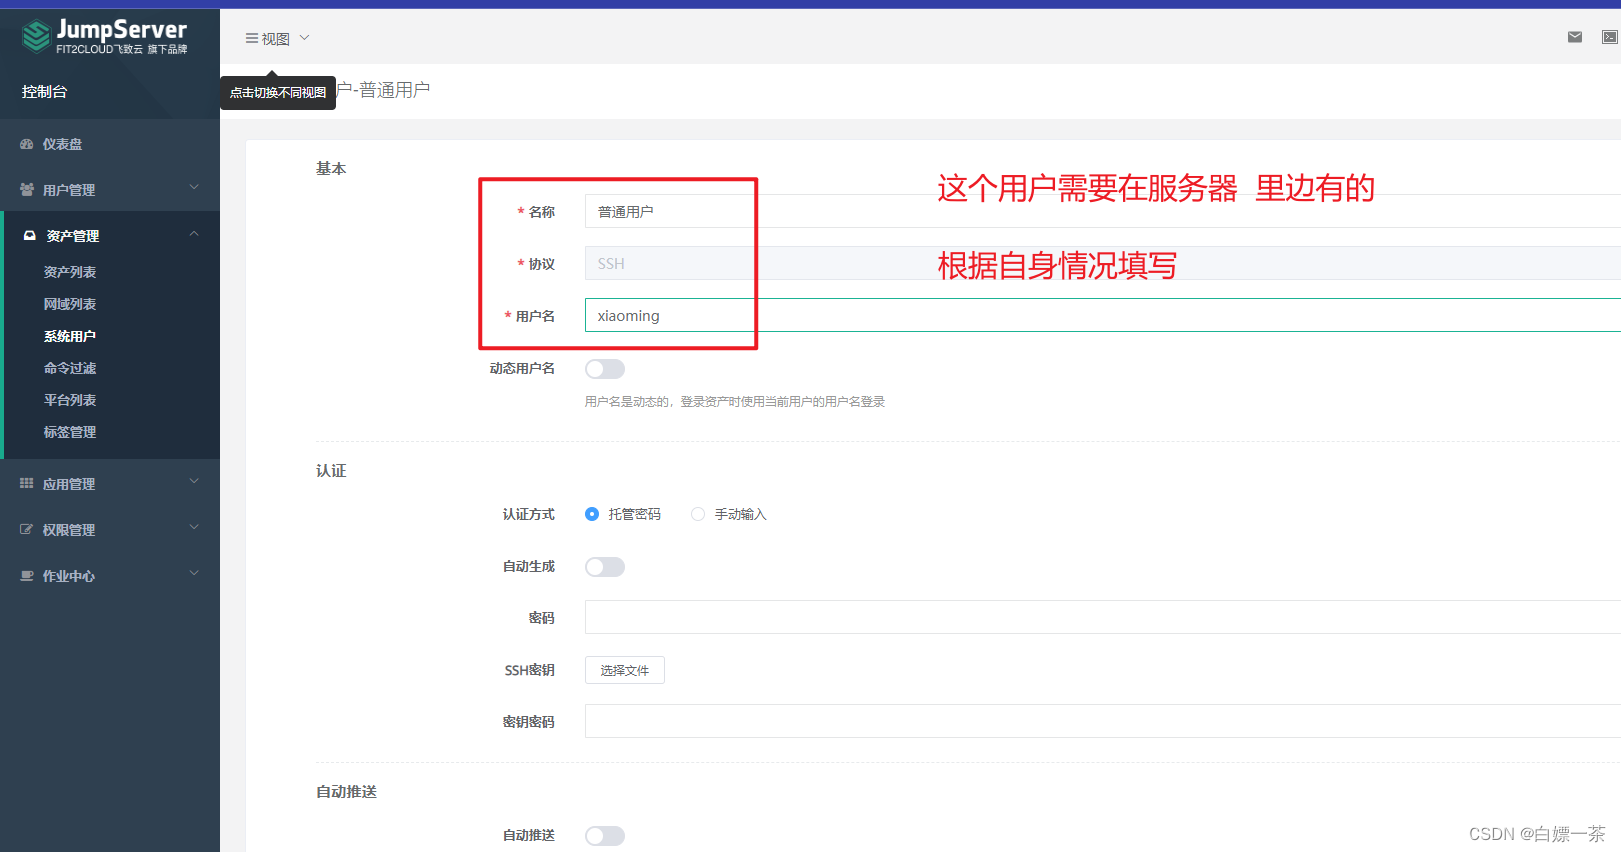Click the 自动推送 section heading

pos(346,792)
